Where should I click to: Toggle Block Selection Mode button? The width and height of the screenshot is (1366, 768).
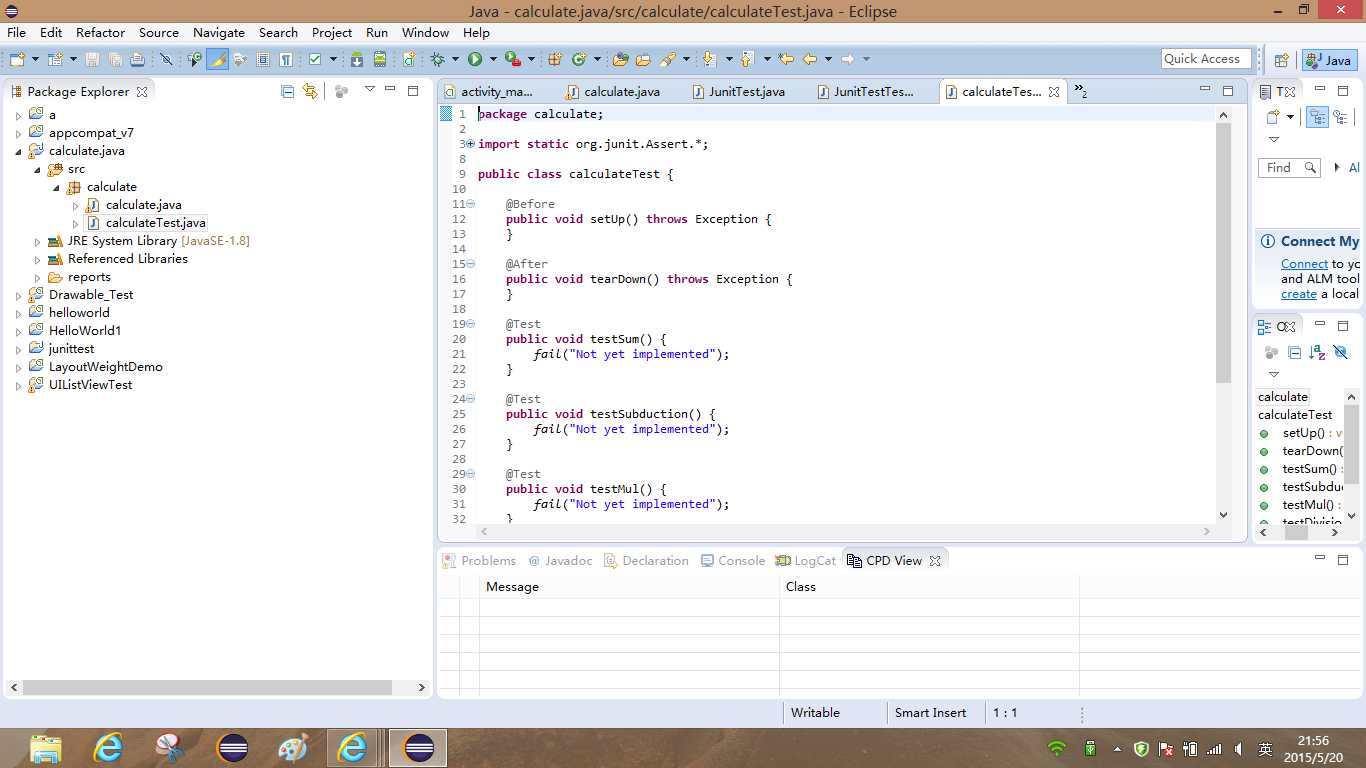[x=262, y=60]
